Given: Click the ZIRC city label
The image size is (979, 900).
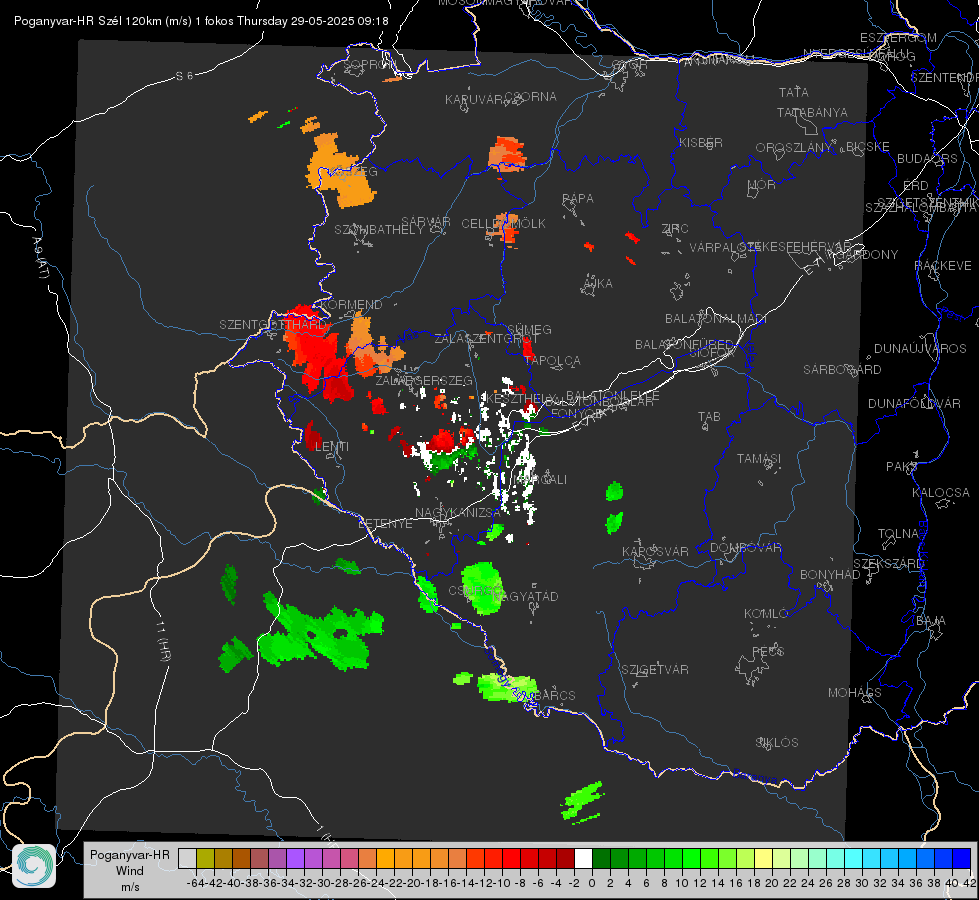Looking at the screenshot, I should click(675, 229).
